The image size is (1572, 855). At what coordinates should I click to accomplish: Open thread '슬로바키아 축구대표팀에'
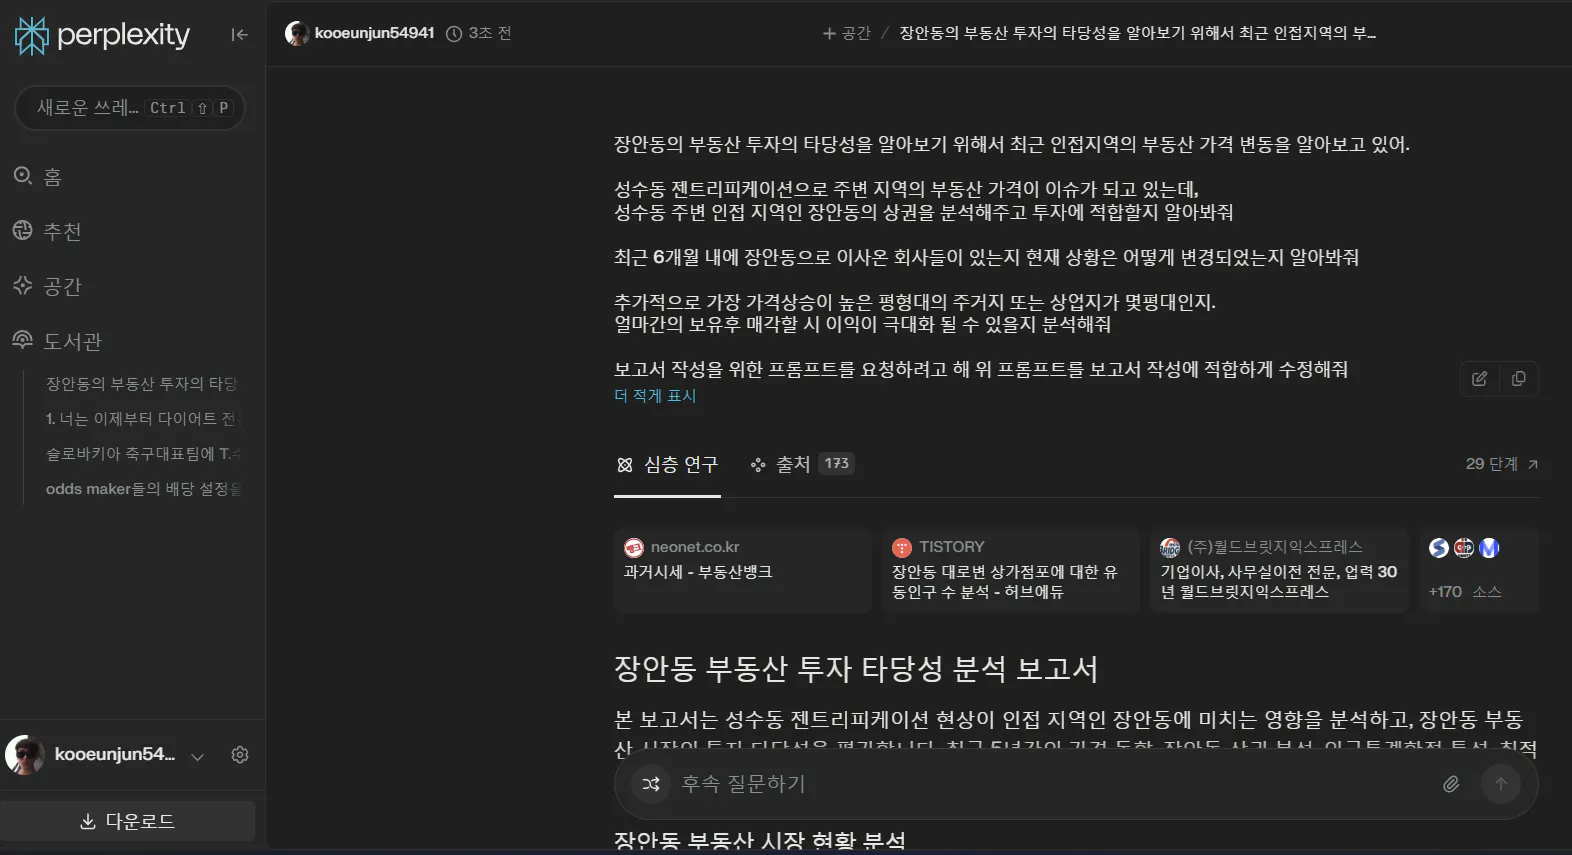tap(141, 454)
